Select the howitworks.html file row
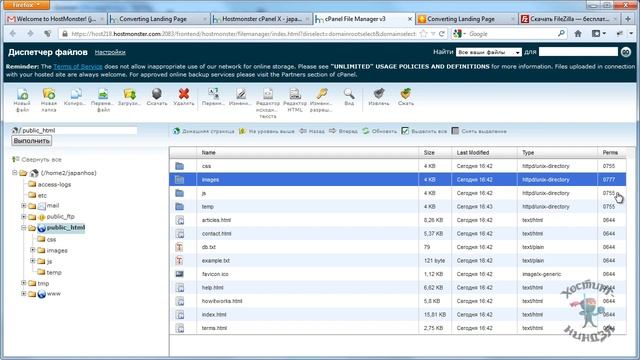Screen dimensions: 640x360 click(x=398, y=301)
